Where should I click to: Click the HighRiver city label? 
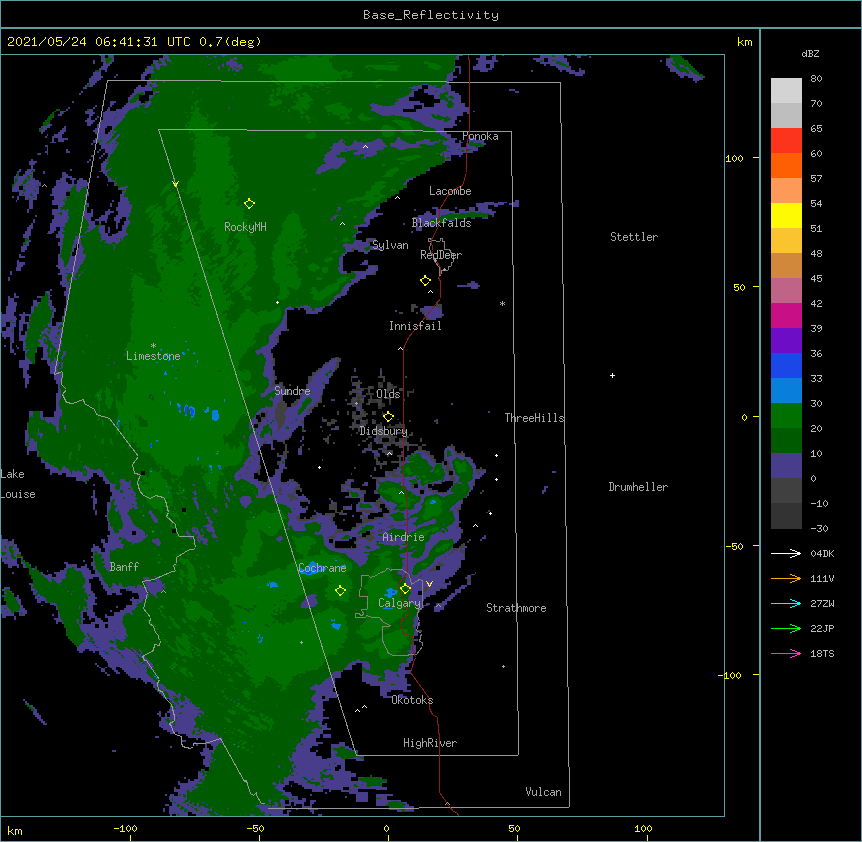point(430,743)
